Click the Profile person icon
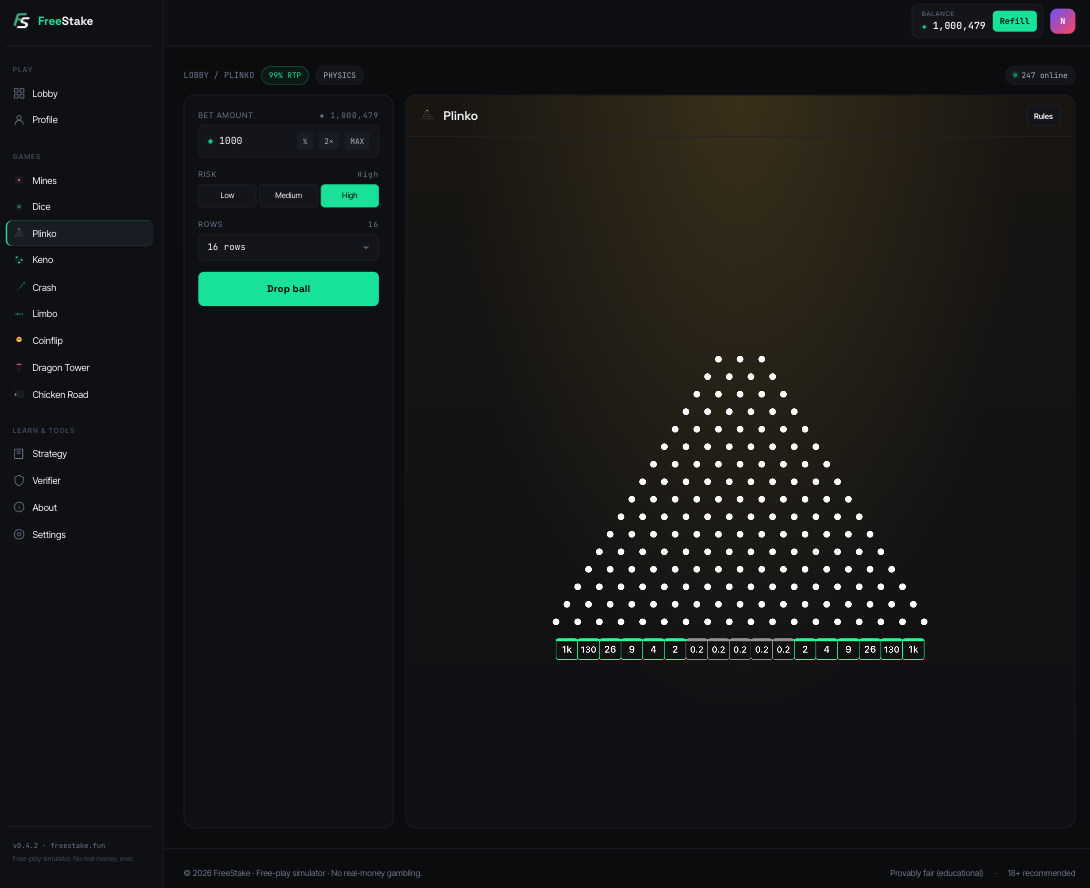The image size is (1090, 888). click(19, 120)
